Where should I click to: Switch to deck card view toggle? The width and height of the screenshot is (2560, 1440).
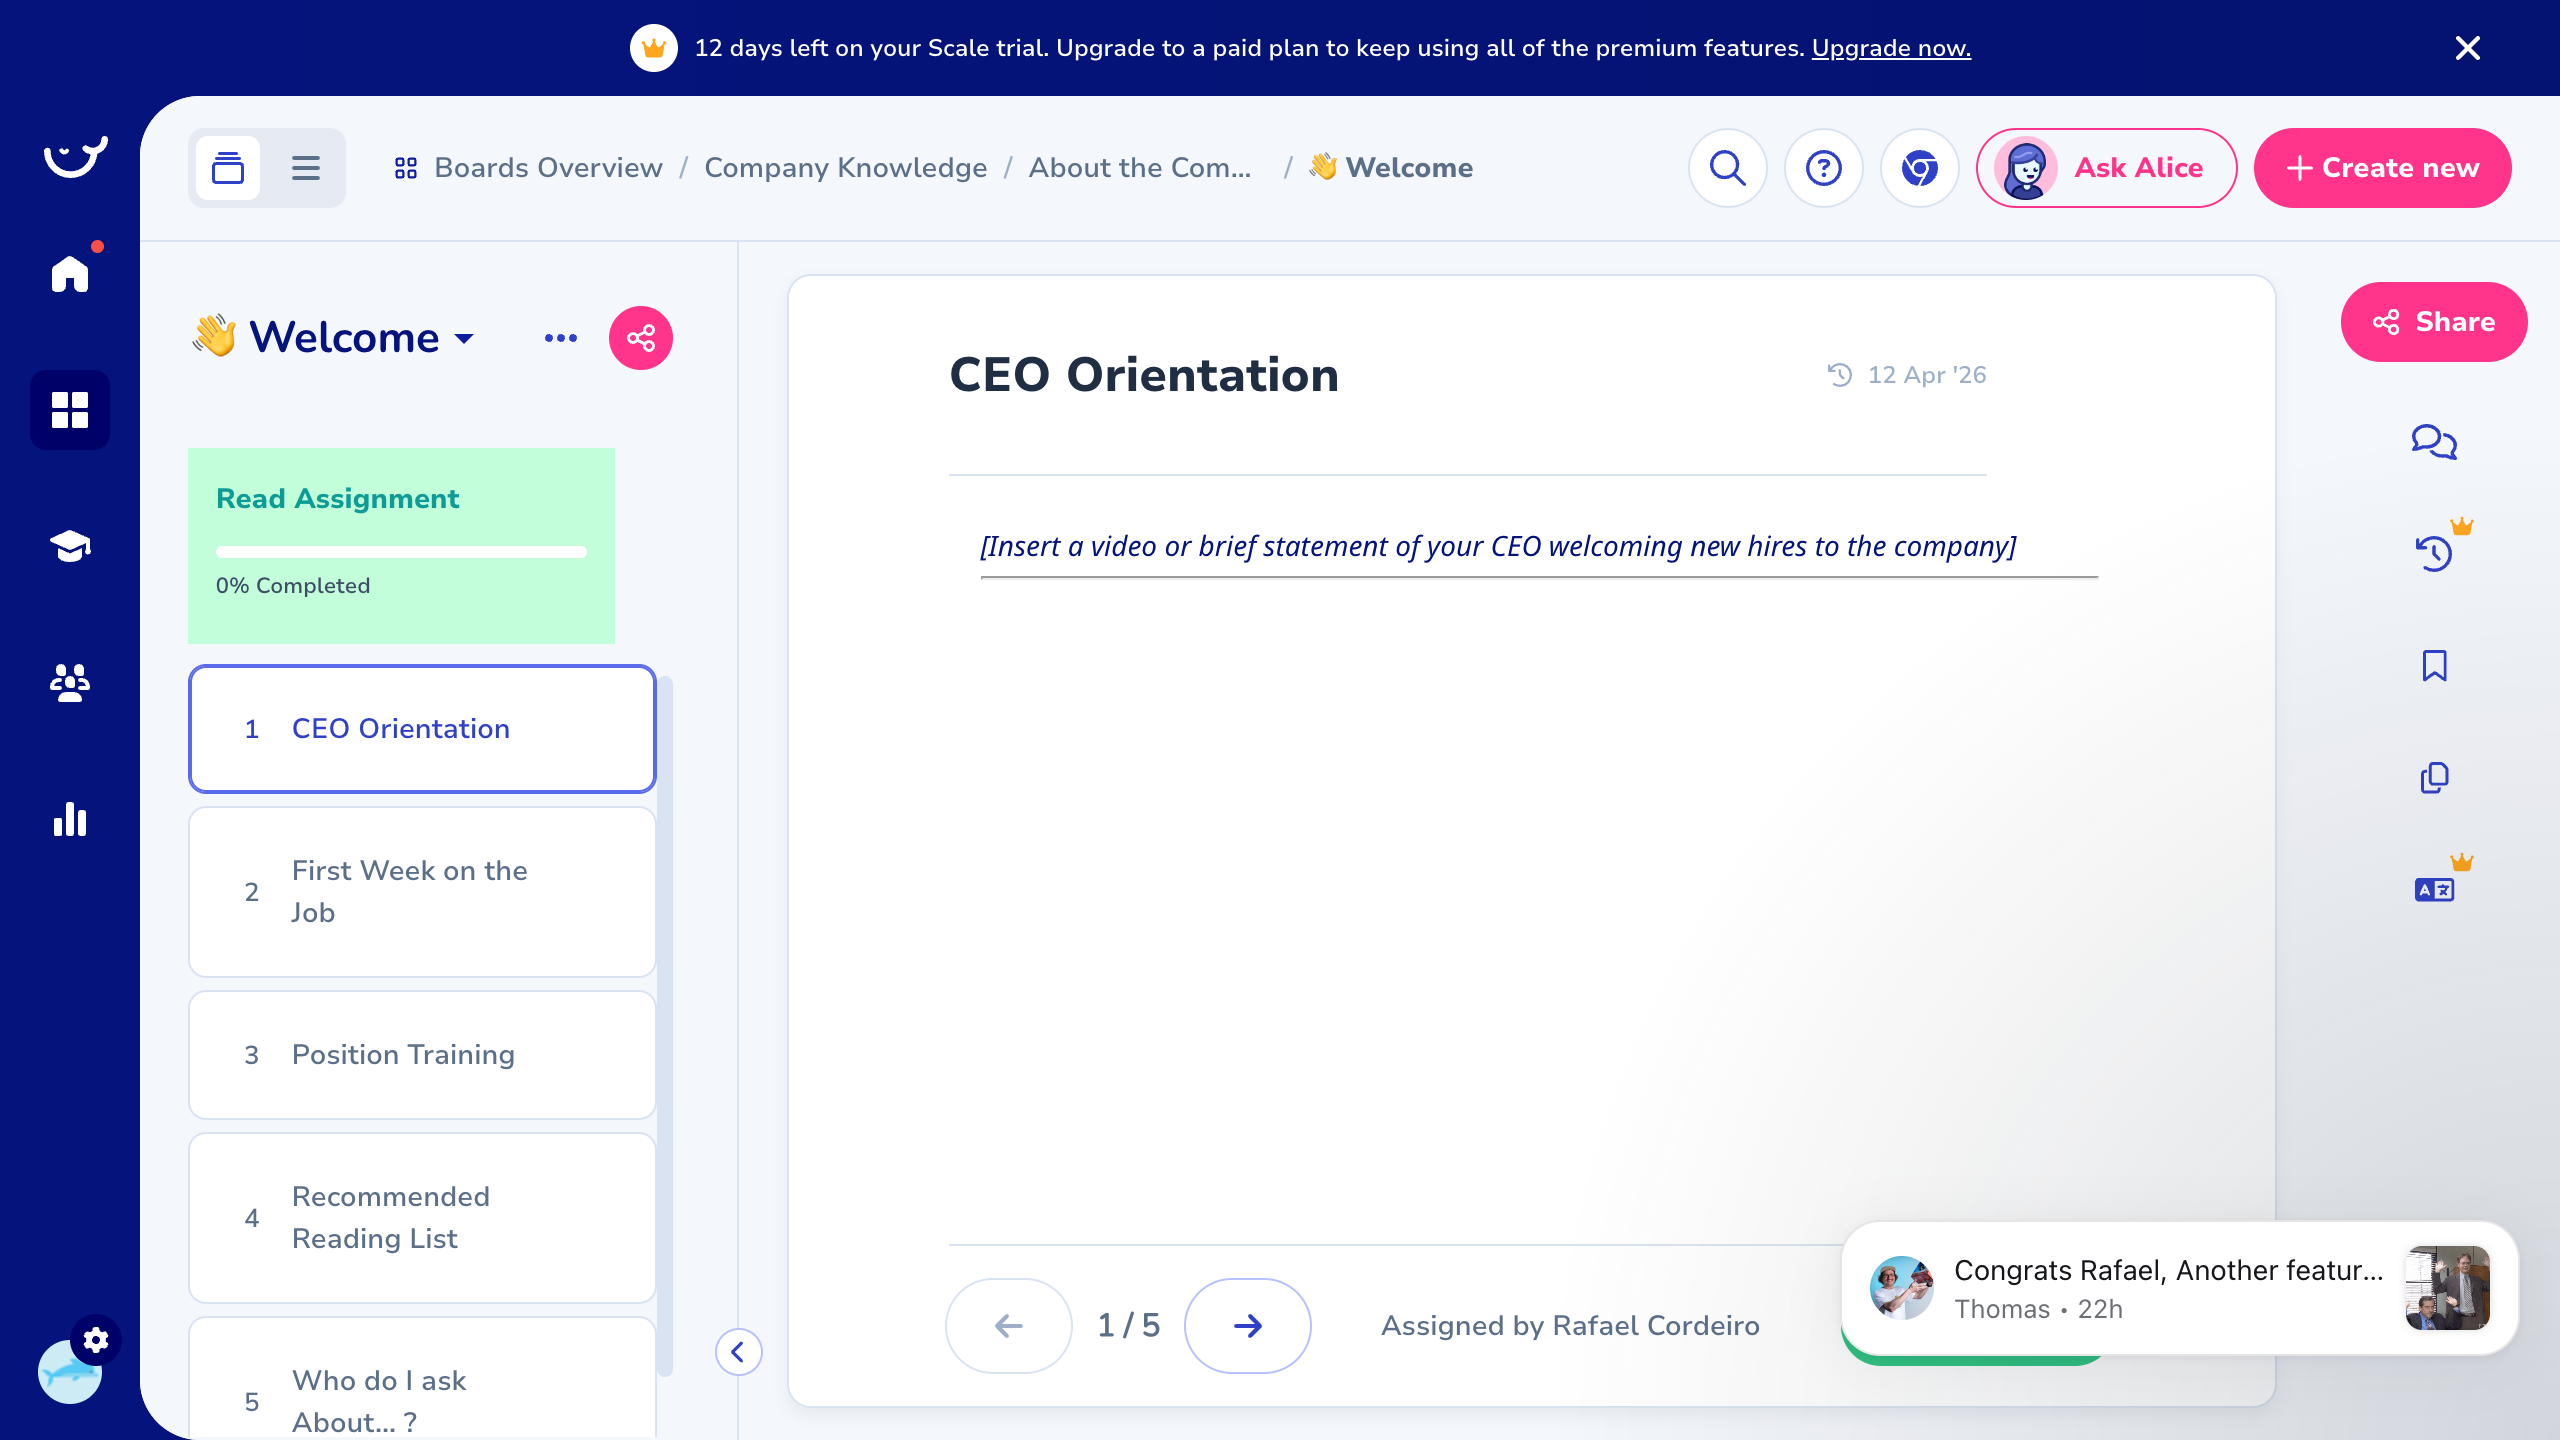[x=228, y=168]
